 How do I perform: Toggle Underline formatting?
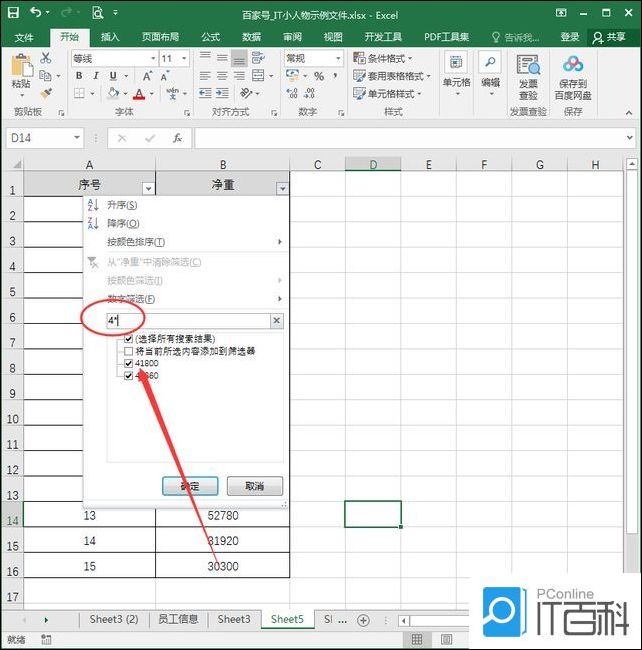[113, 76]
